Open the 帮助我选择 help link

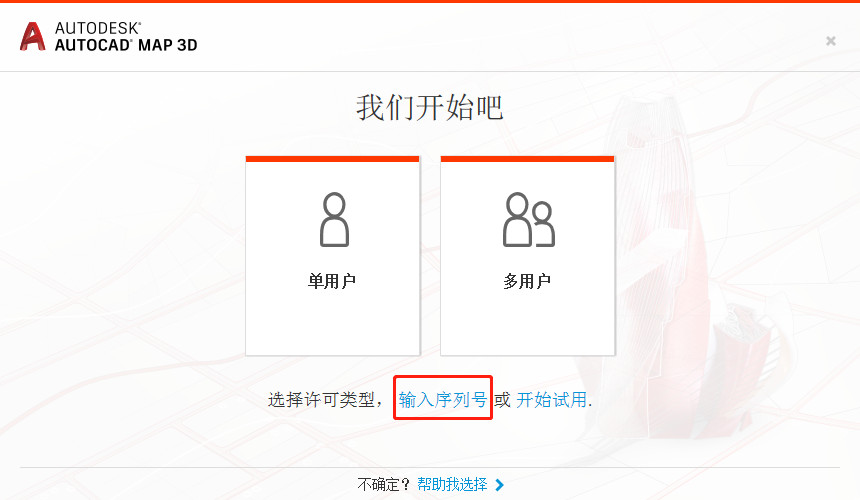pos(452,485)
